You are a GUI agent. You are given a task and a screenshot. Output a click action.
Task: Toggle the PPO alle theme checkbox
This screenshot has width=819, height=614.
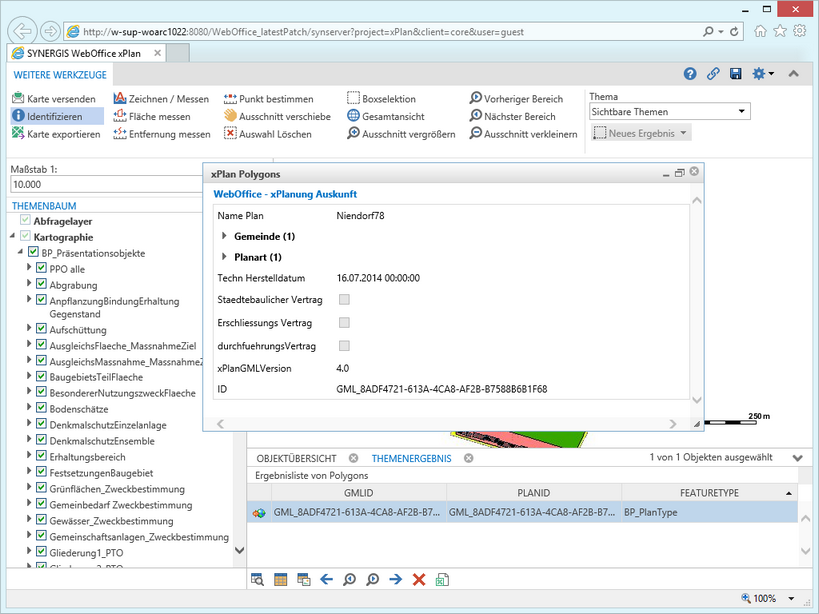pos(40,269)
